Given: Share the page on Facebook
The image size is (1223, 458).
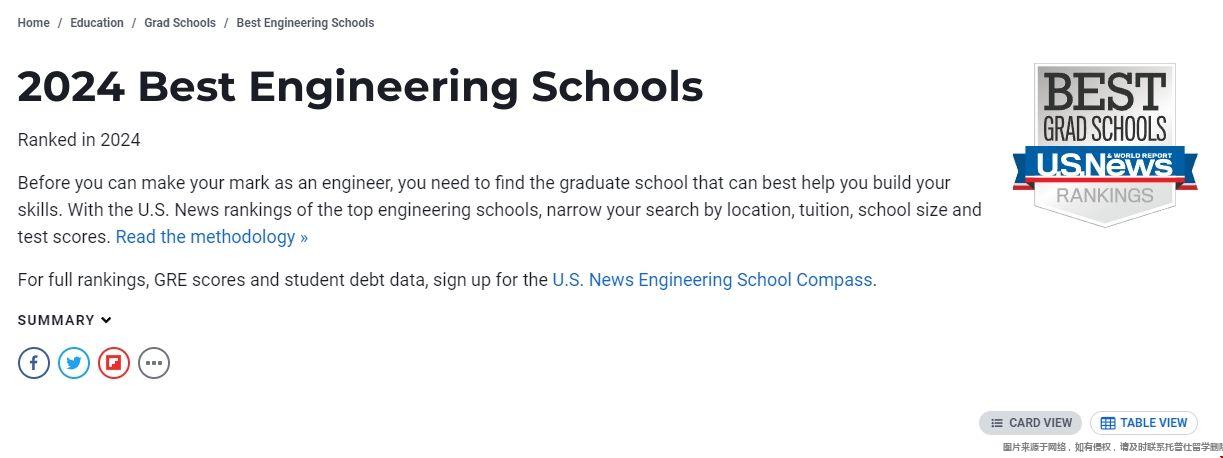Looking at the screenshot, I should click(x=34, y=362).
